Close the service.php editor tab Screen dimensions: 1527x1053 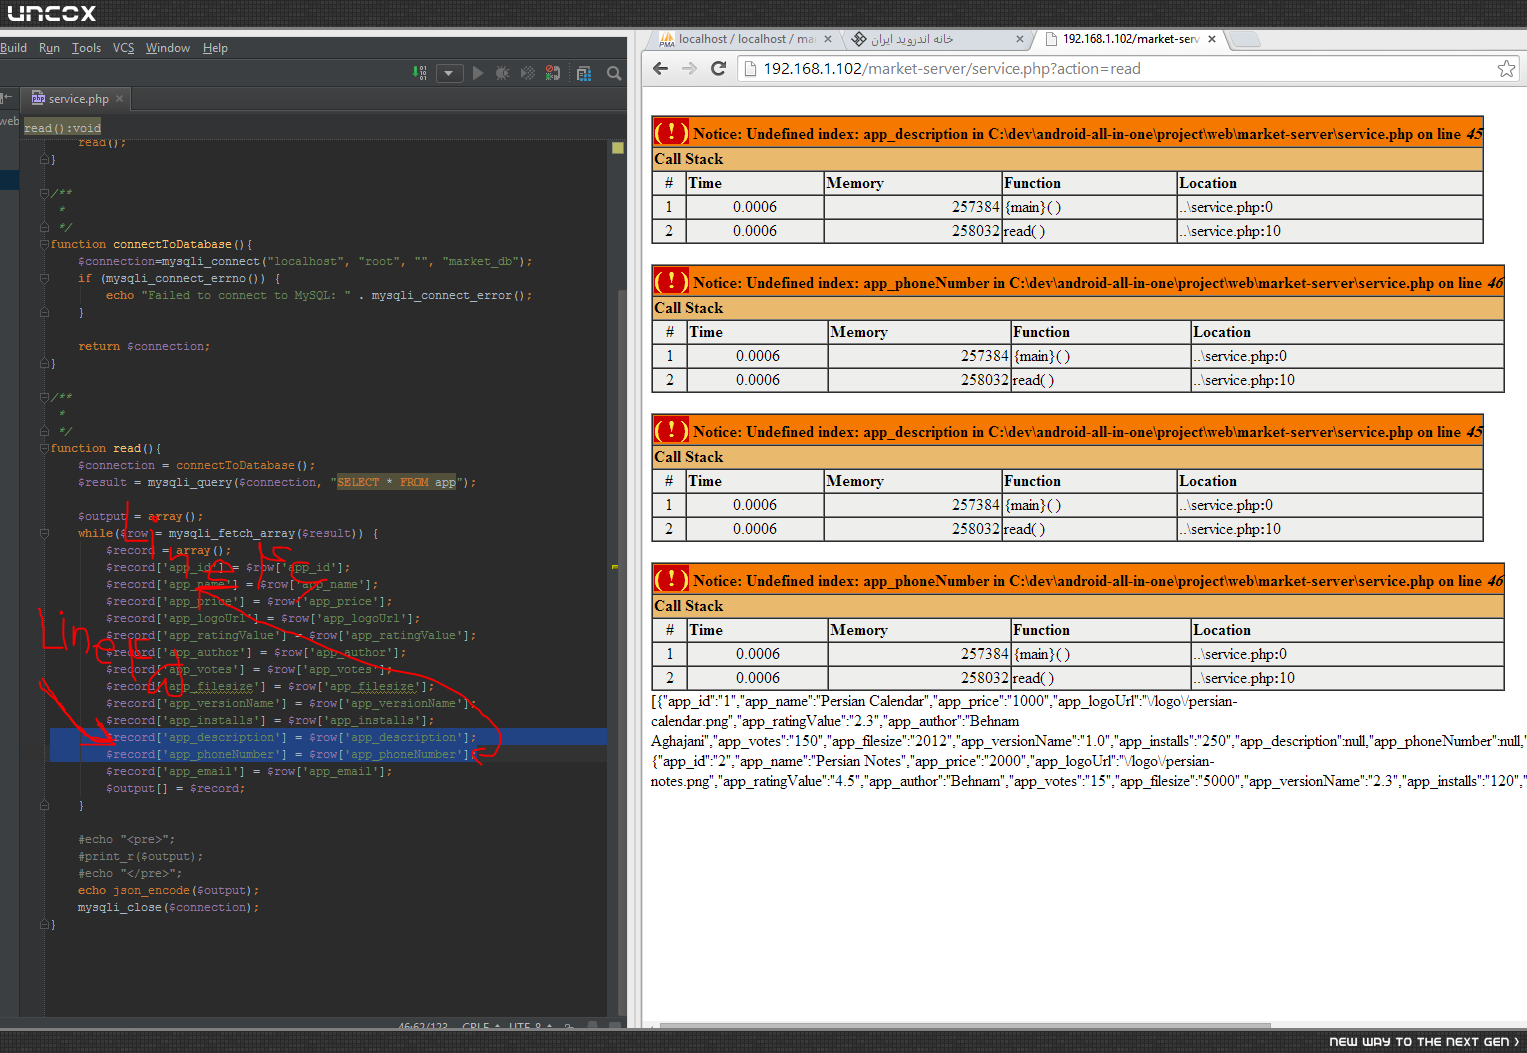(x=119, y=98)
